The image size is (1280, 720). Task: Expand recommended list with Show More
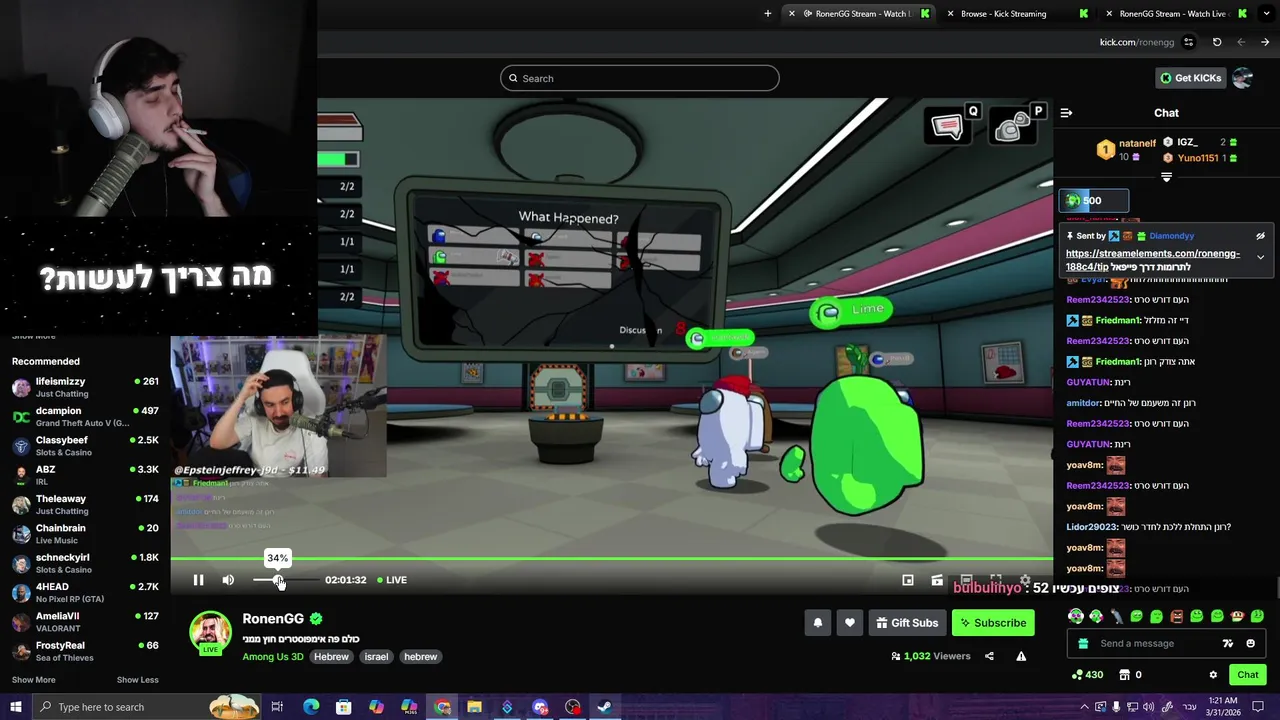(33, 680)
